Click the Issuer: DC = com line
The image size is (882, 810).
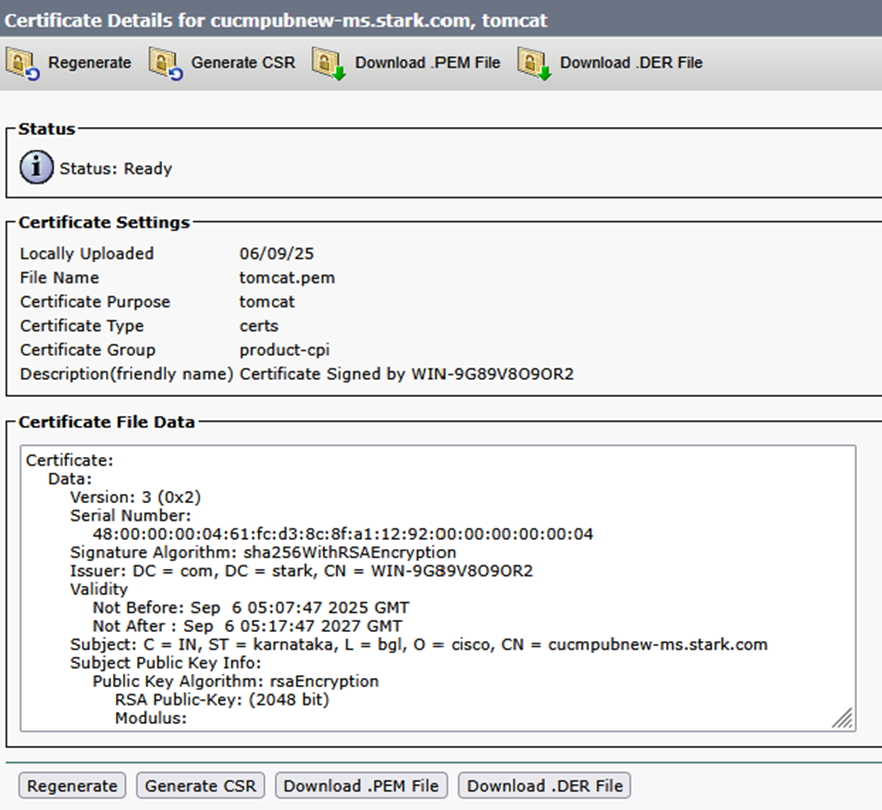click(302, 571)
